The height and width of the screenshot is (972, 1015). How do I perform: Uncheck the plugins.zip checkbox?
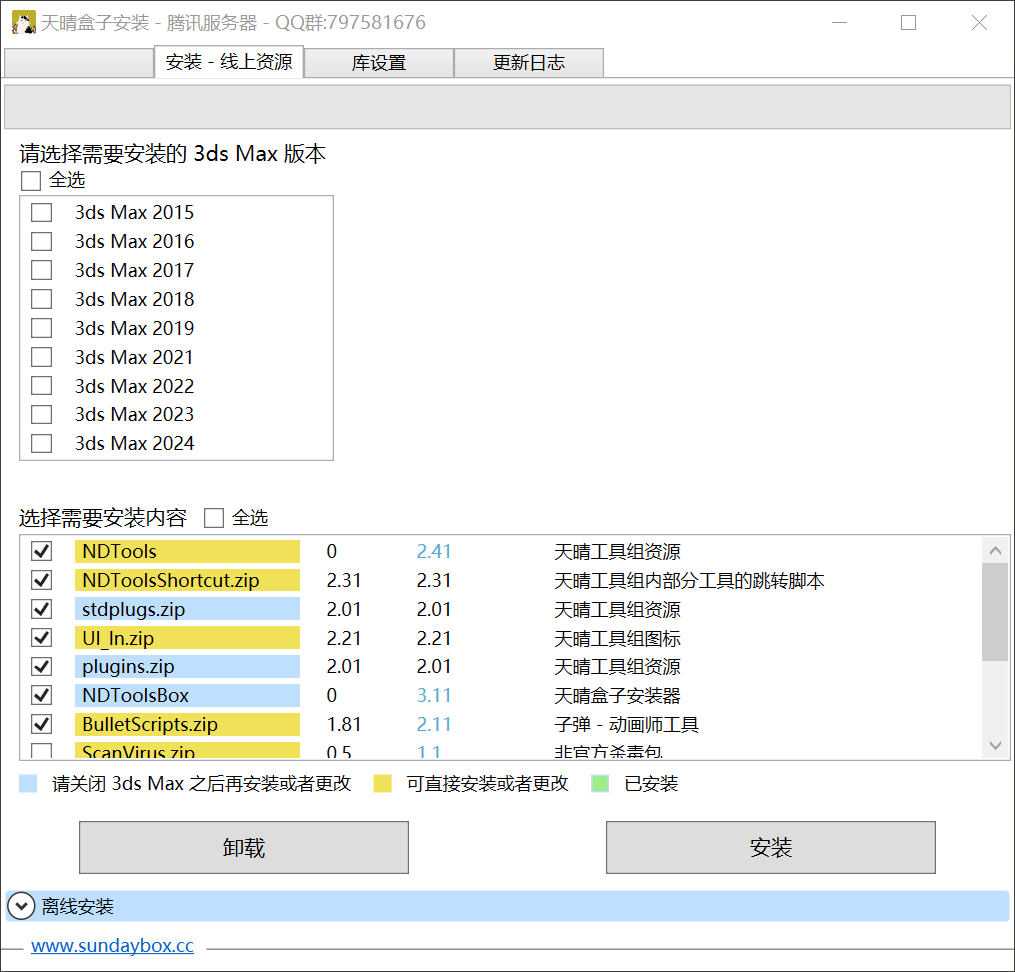(x=41, y=667)
